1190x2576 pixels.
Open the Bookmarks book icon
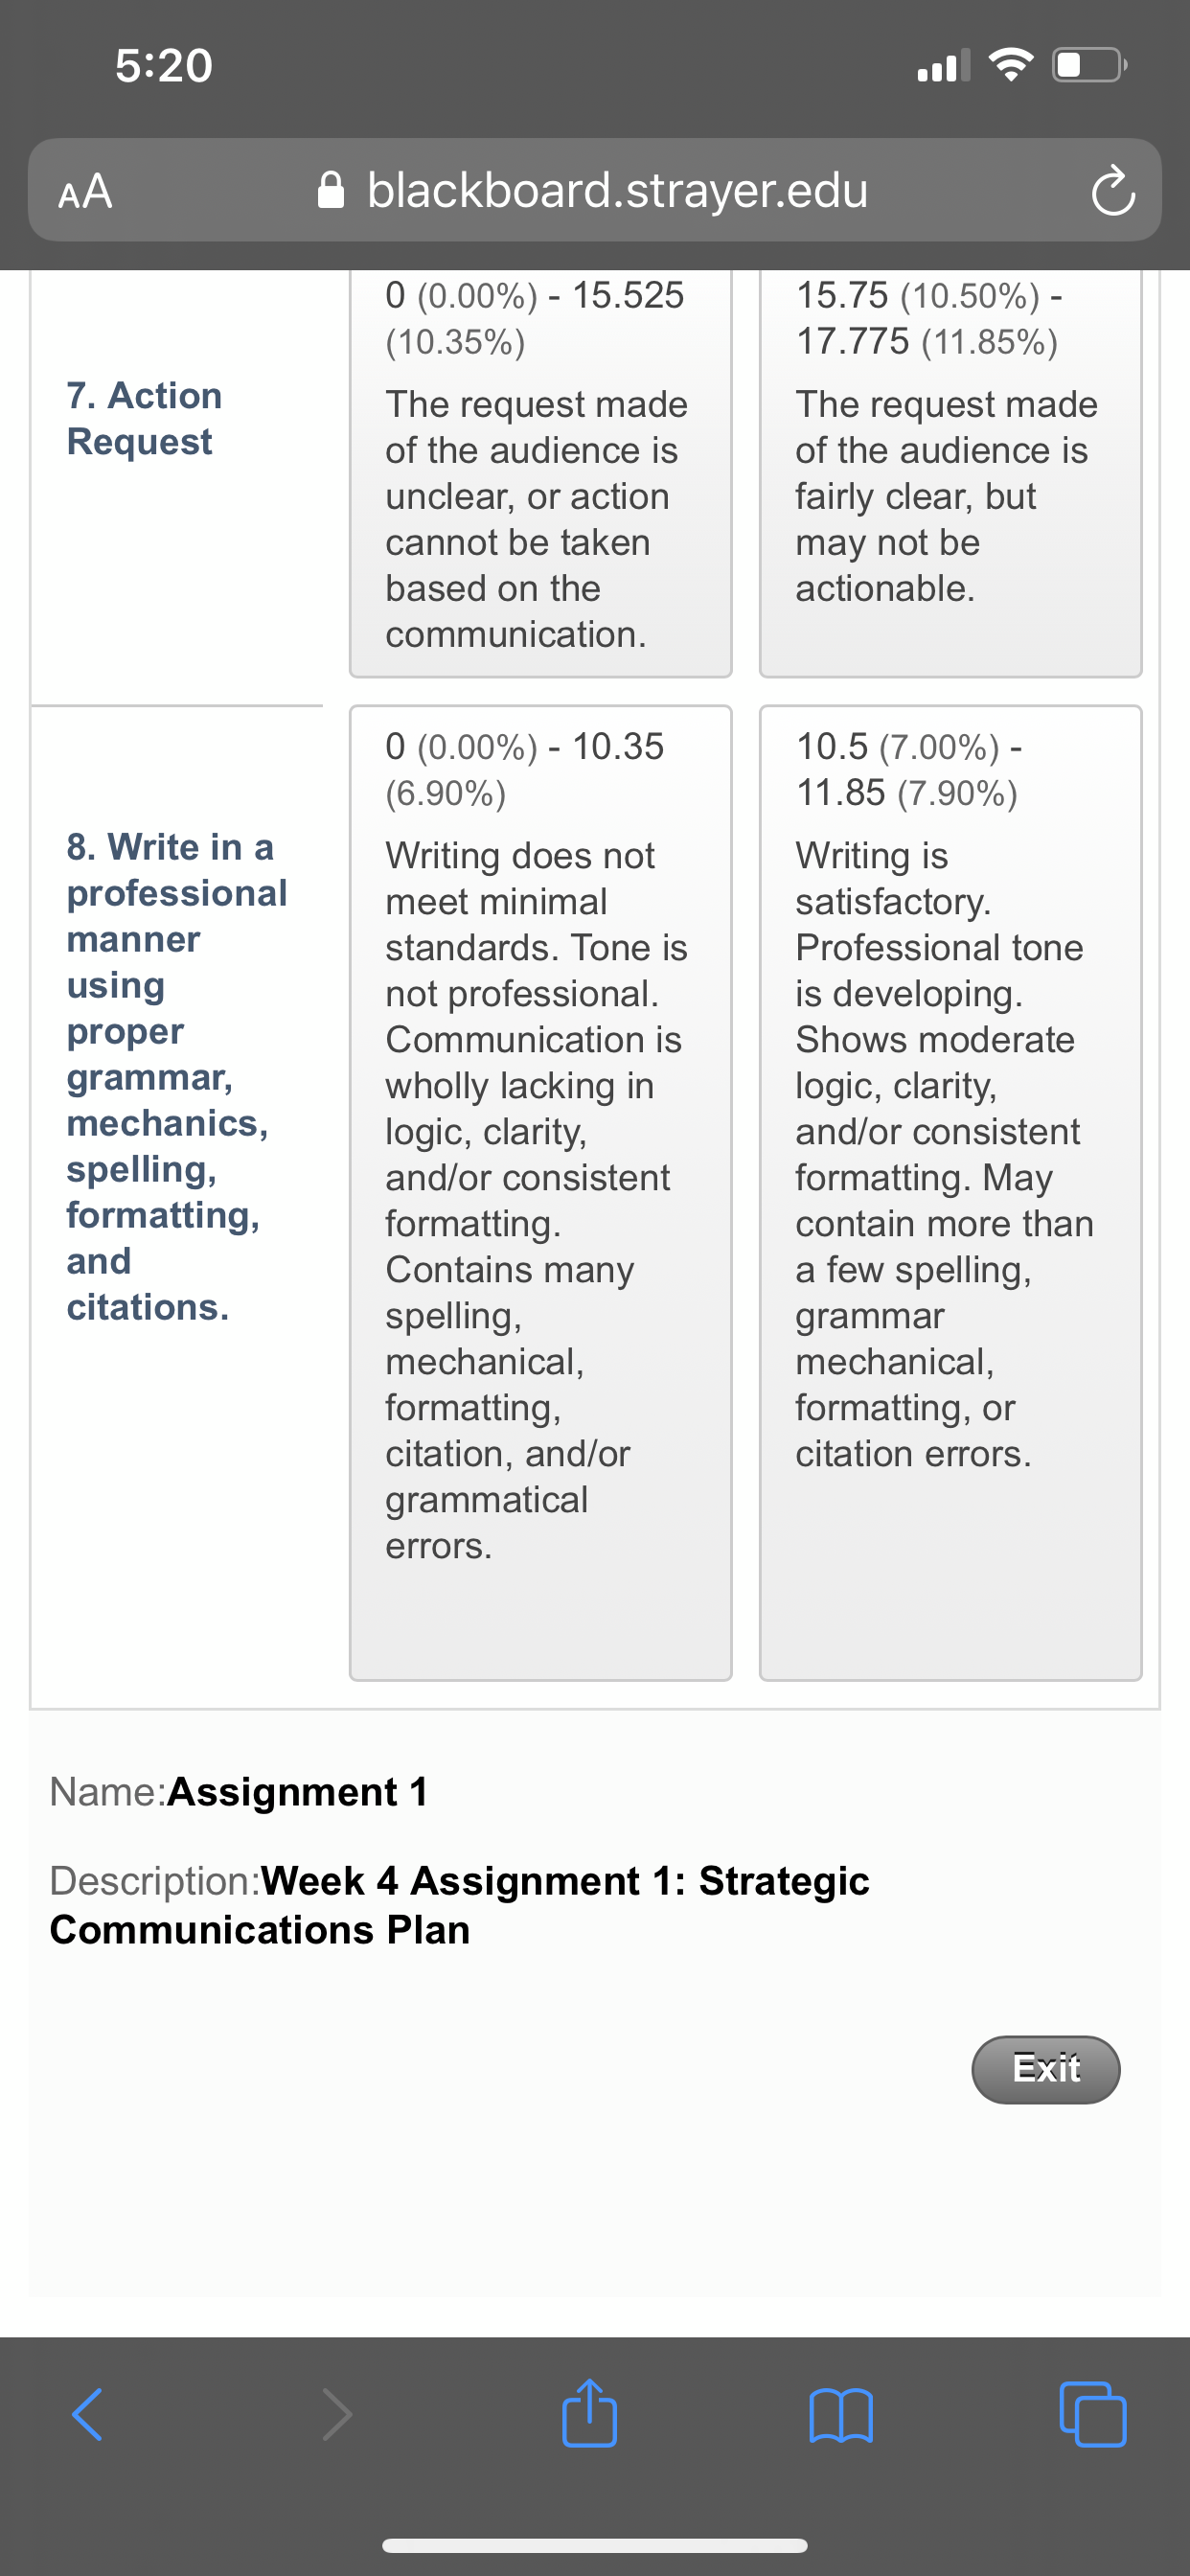click(x=841, y=2416)
